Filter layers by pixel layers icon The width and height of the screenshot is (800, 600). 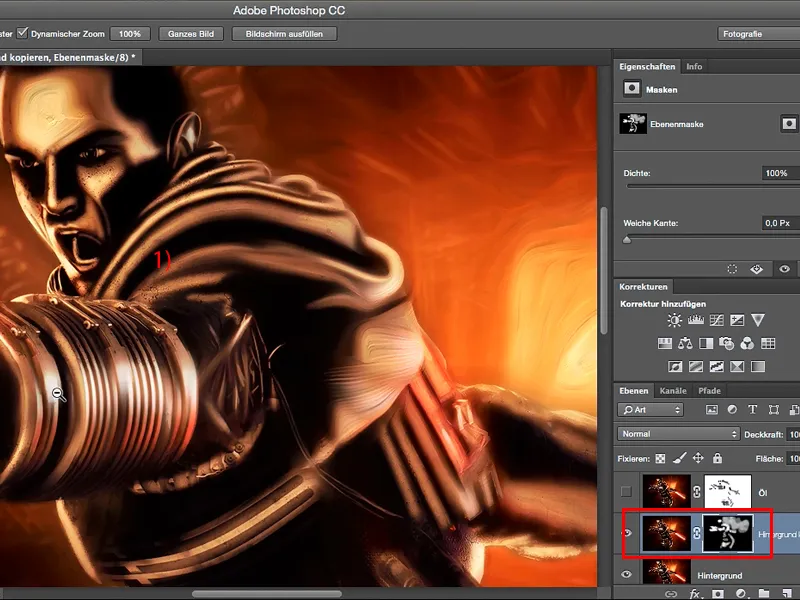pyautogui.click(x=712, y=410)
